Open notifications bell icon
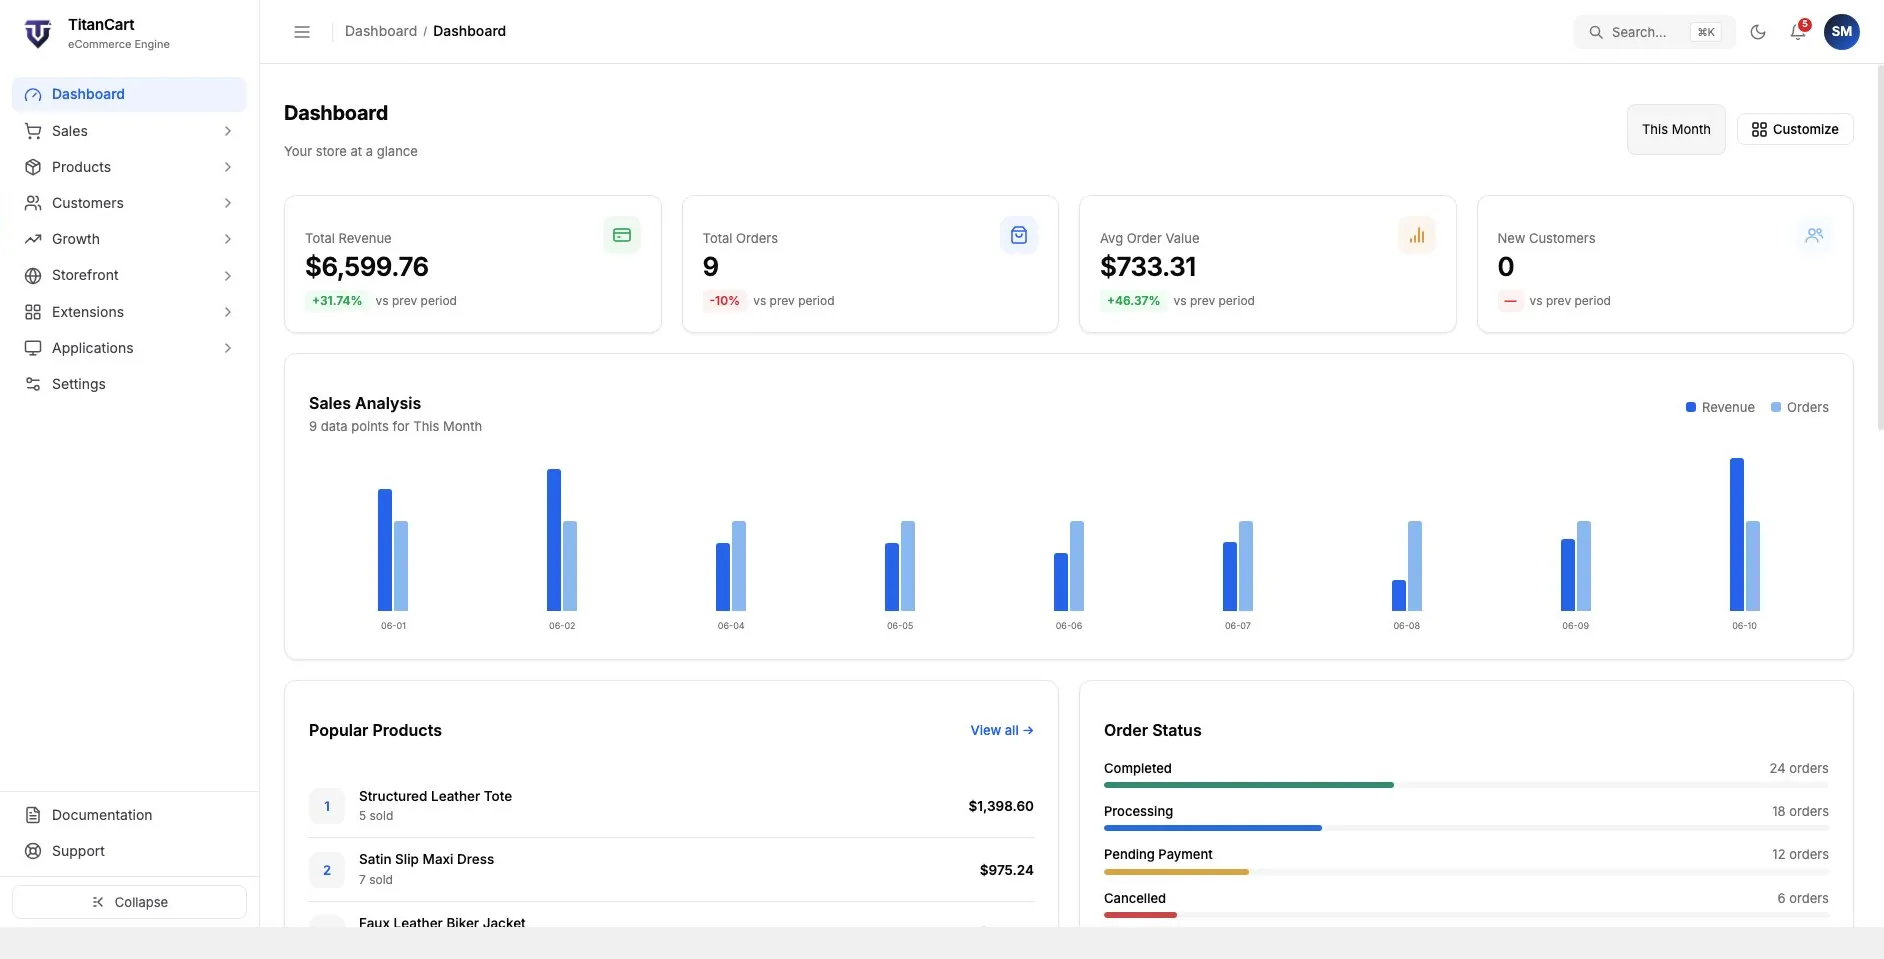 [1798, 32]
